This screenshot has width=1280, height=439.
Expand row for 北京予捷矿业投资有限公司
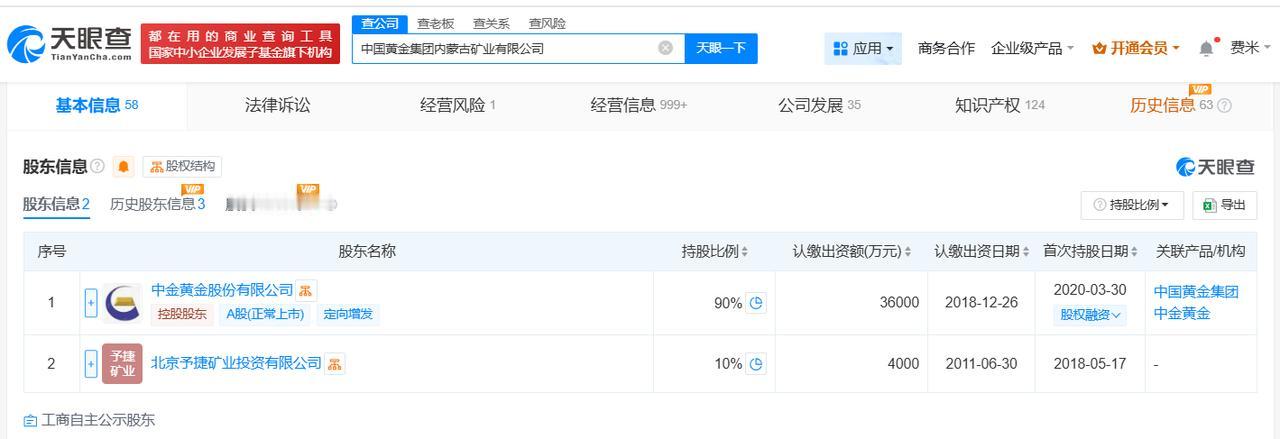(91, 364)
